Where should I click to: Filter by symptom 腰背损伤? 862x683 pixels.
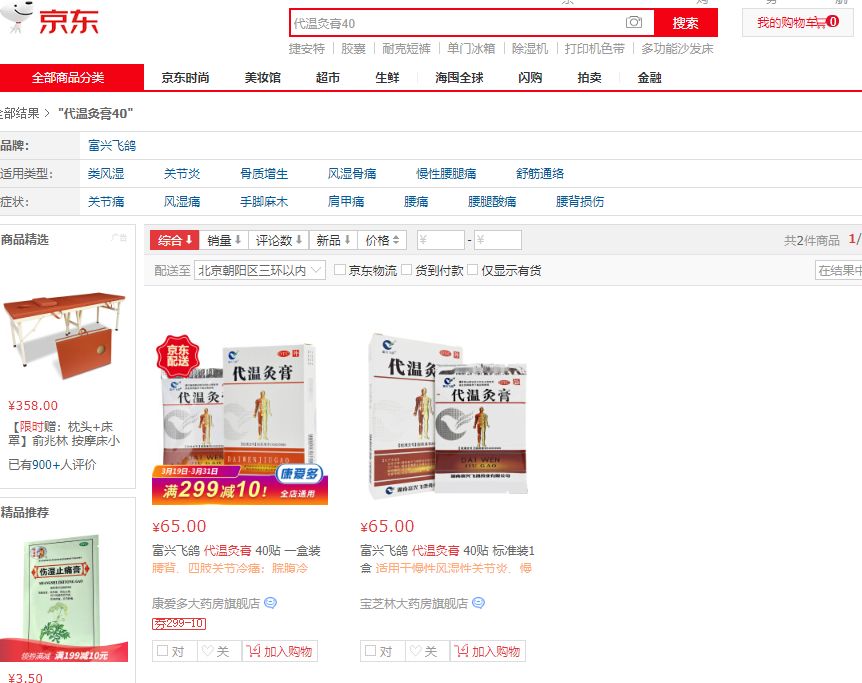click(x=580, y=202)
